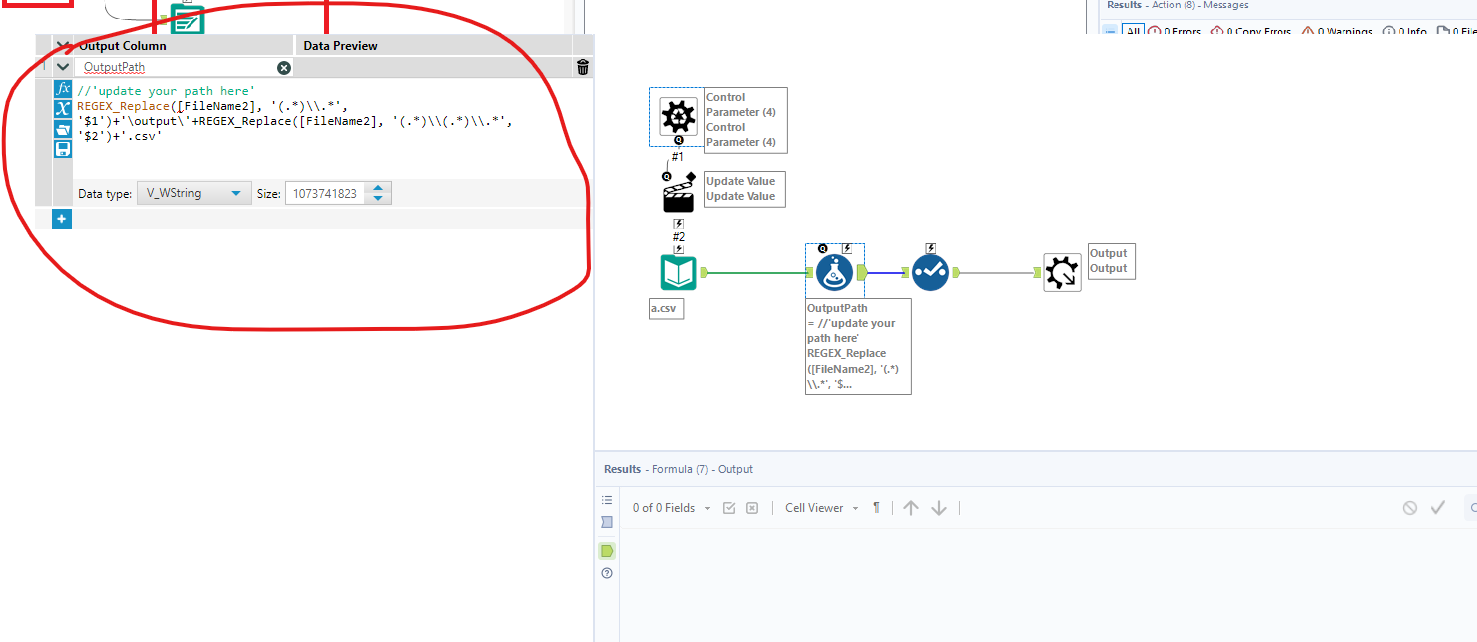
Task: Click the deselect-all fields checkbox in Results toolbar
Action: coord(751,507)
